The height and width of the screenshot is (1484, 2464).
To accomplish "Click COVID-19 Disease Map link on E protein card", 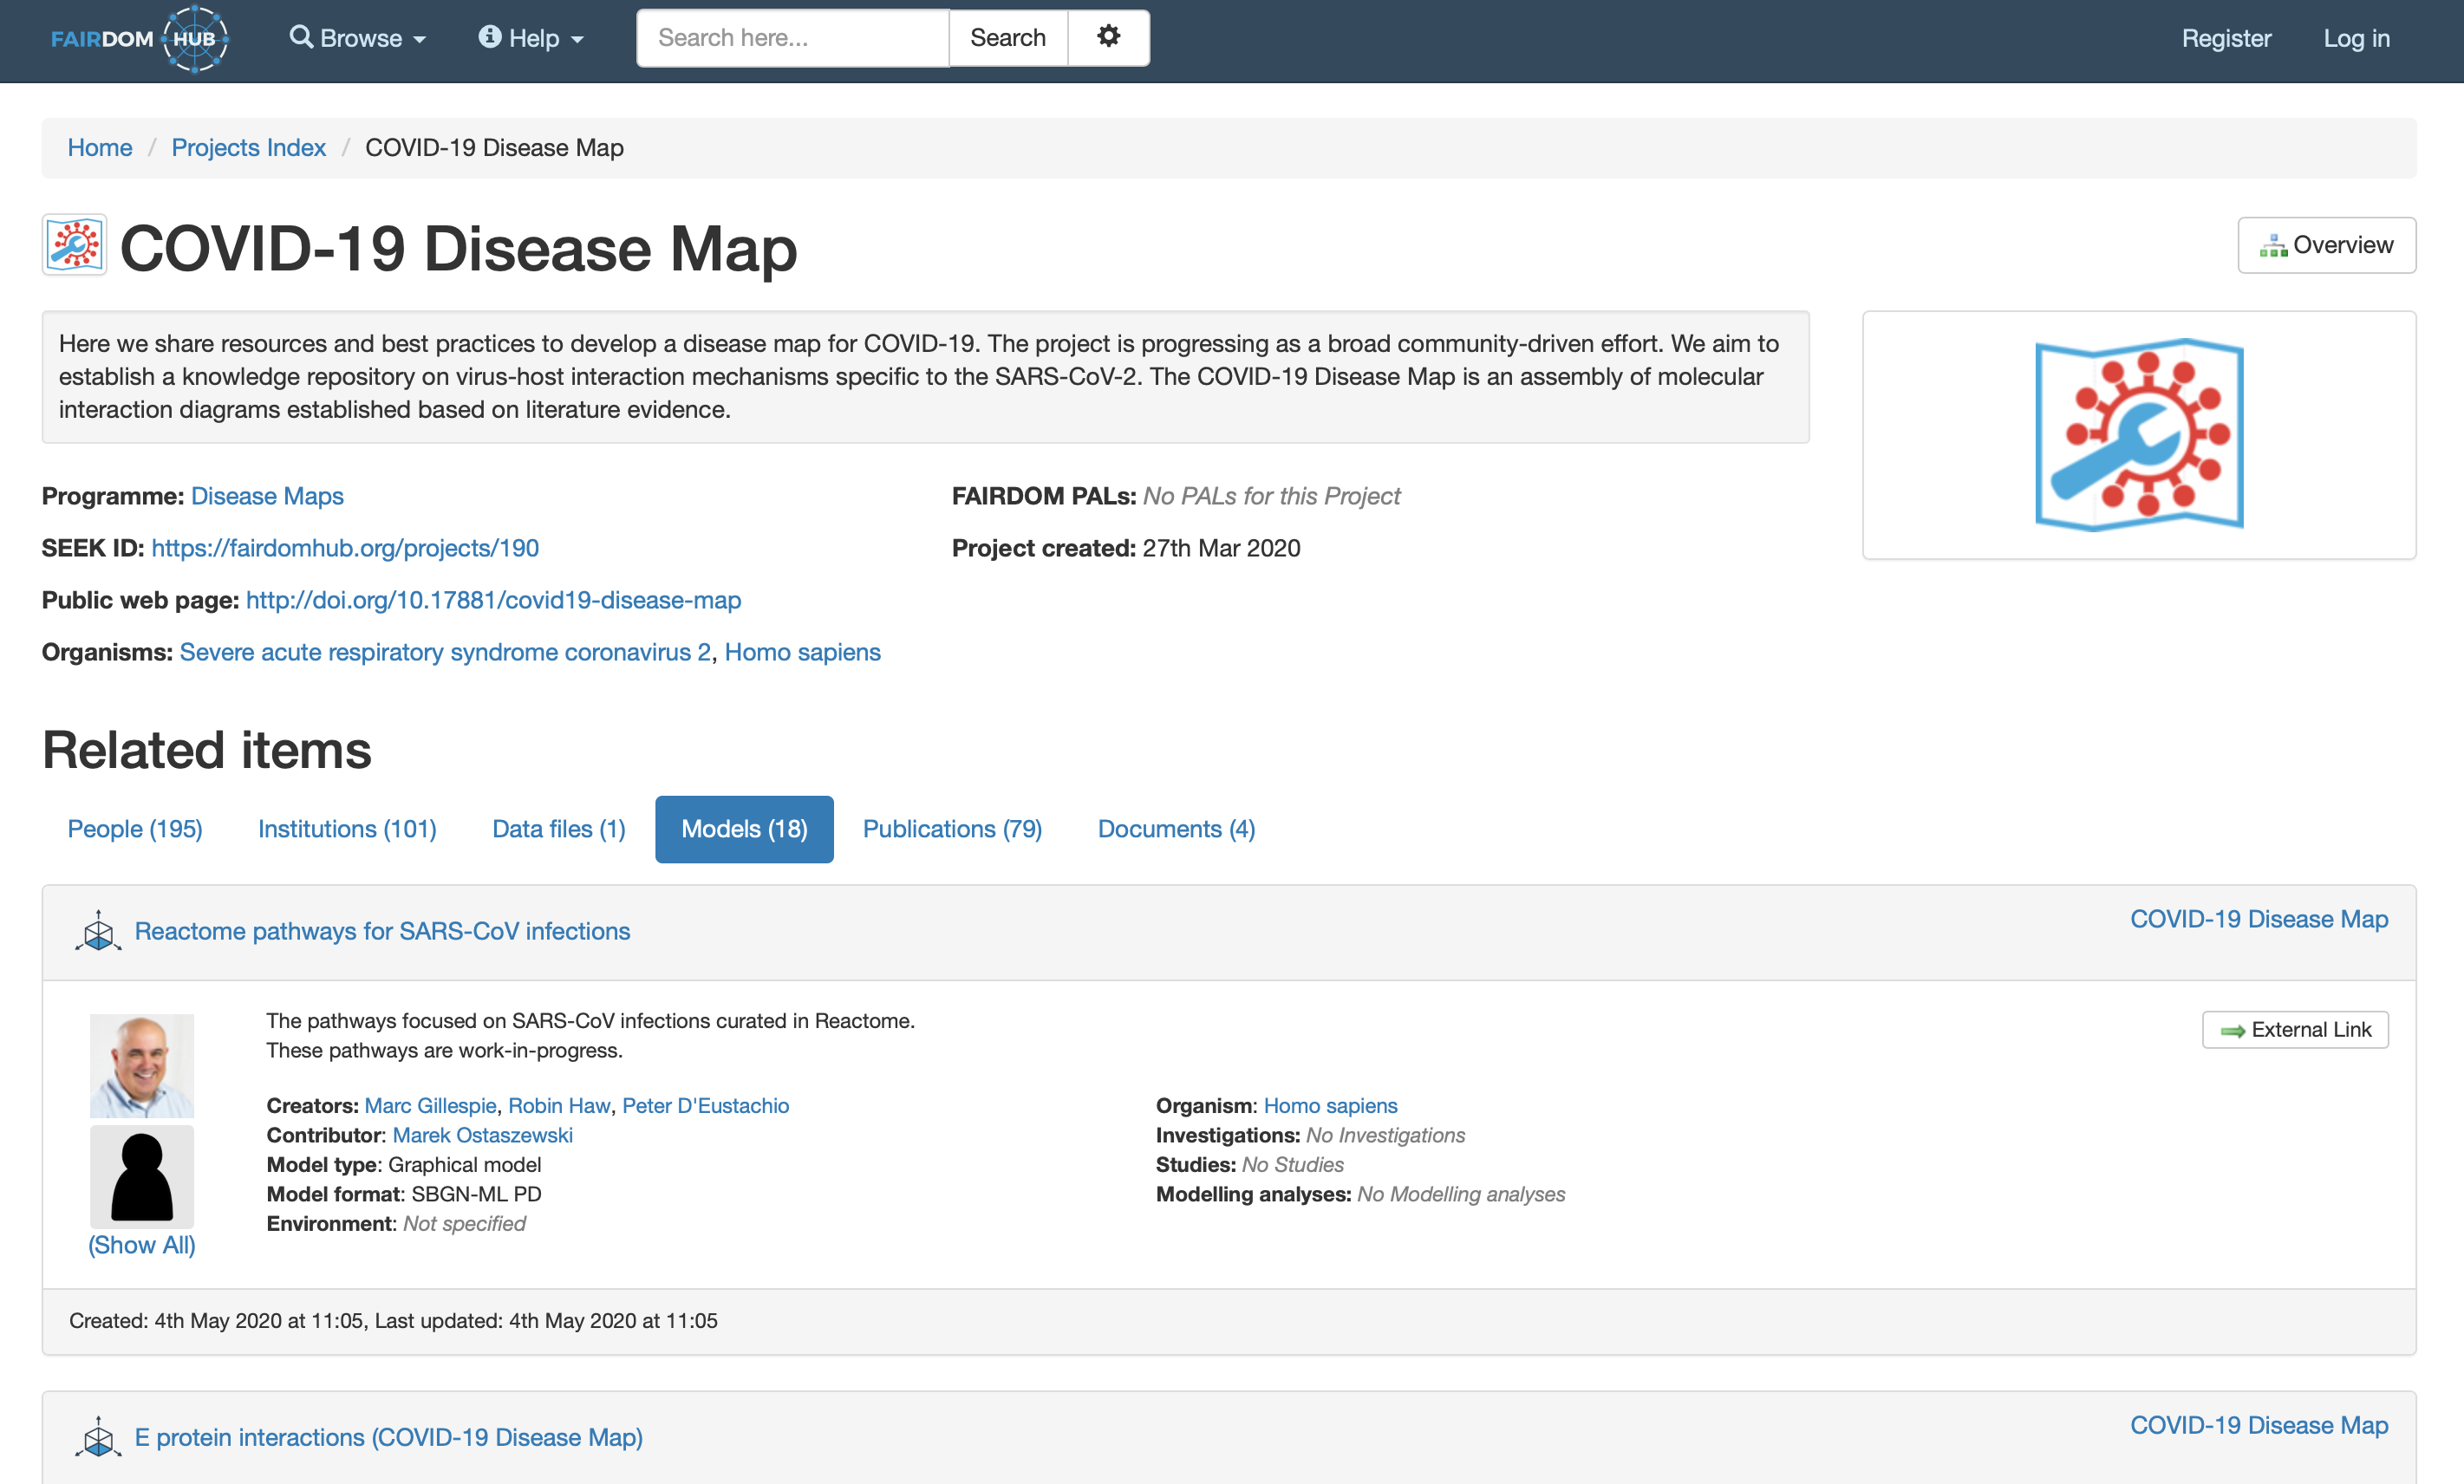I will (2259, 1425).
